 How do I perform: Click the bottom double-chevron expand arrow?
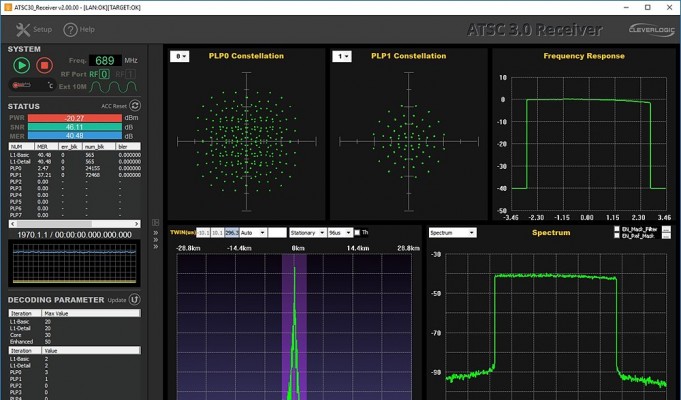coord(155,247)
